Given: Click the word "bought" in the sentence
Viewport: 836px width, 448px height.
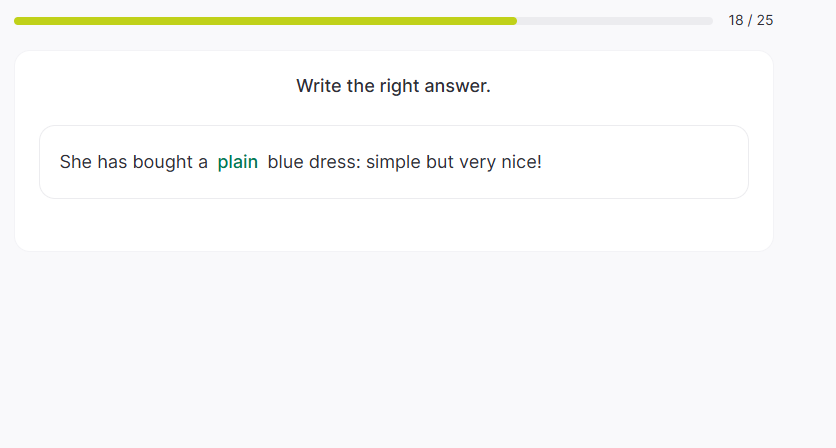Looking at the screenshot, I should 163,162.
